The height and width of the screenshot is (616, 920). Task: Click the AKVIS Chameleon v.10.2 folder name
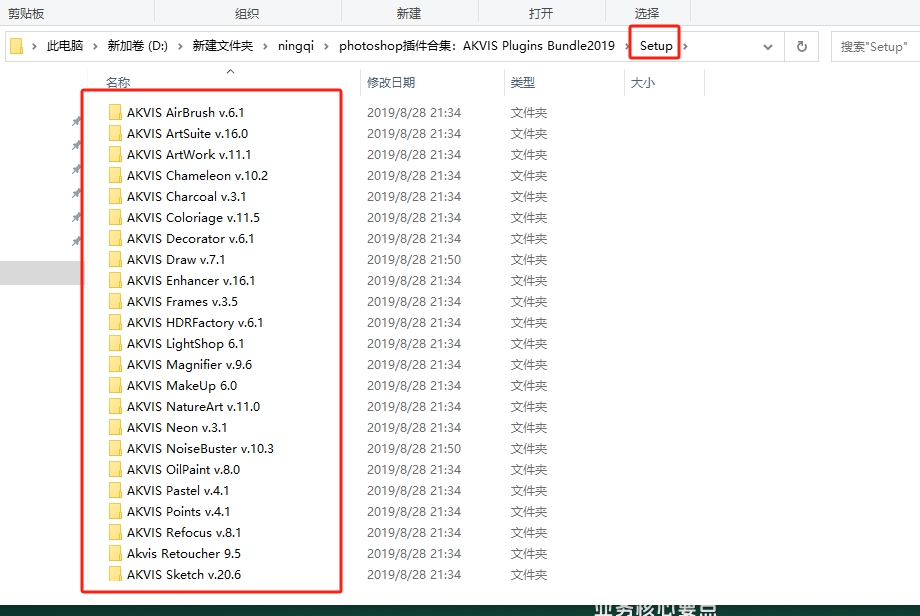(197, 175)
